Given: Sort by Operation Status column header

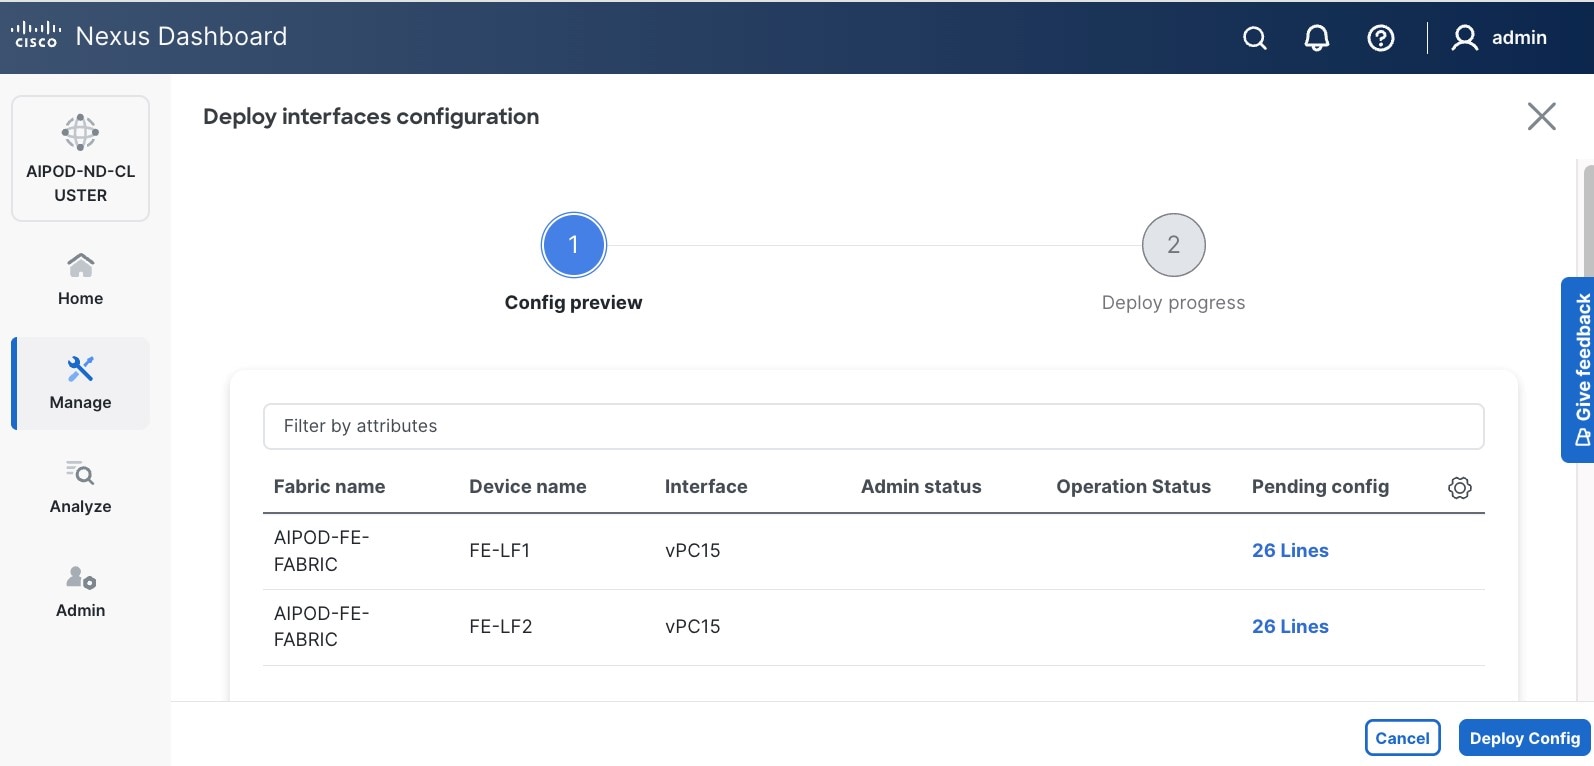Looking at the screenshot, I should (1133, 487).
